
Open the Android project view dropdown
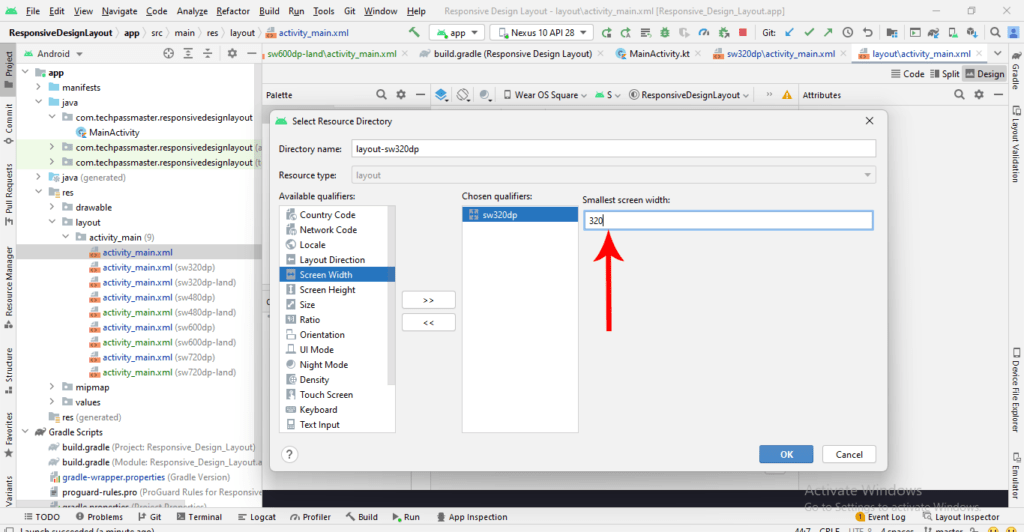coord(54,54)
